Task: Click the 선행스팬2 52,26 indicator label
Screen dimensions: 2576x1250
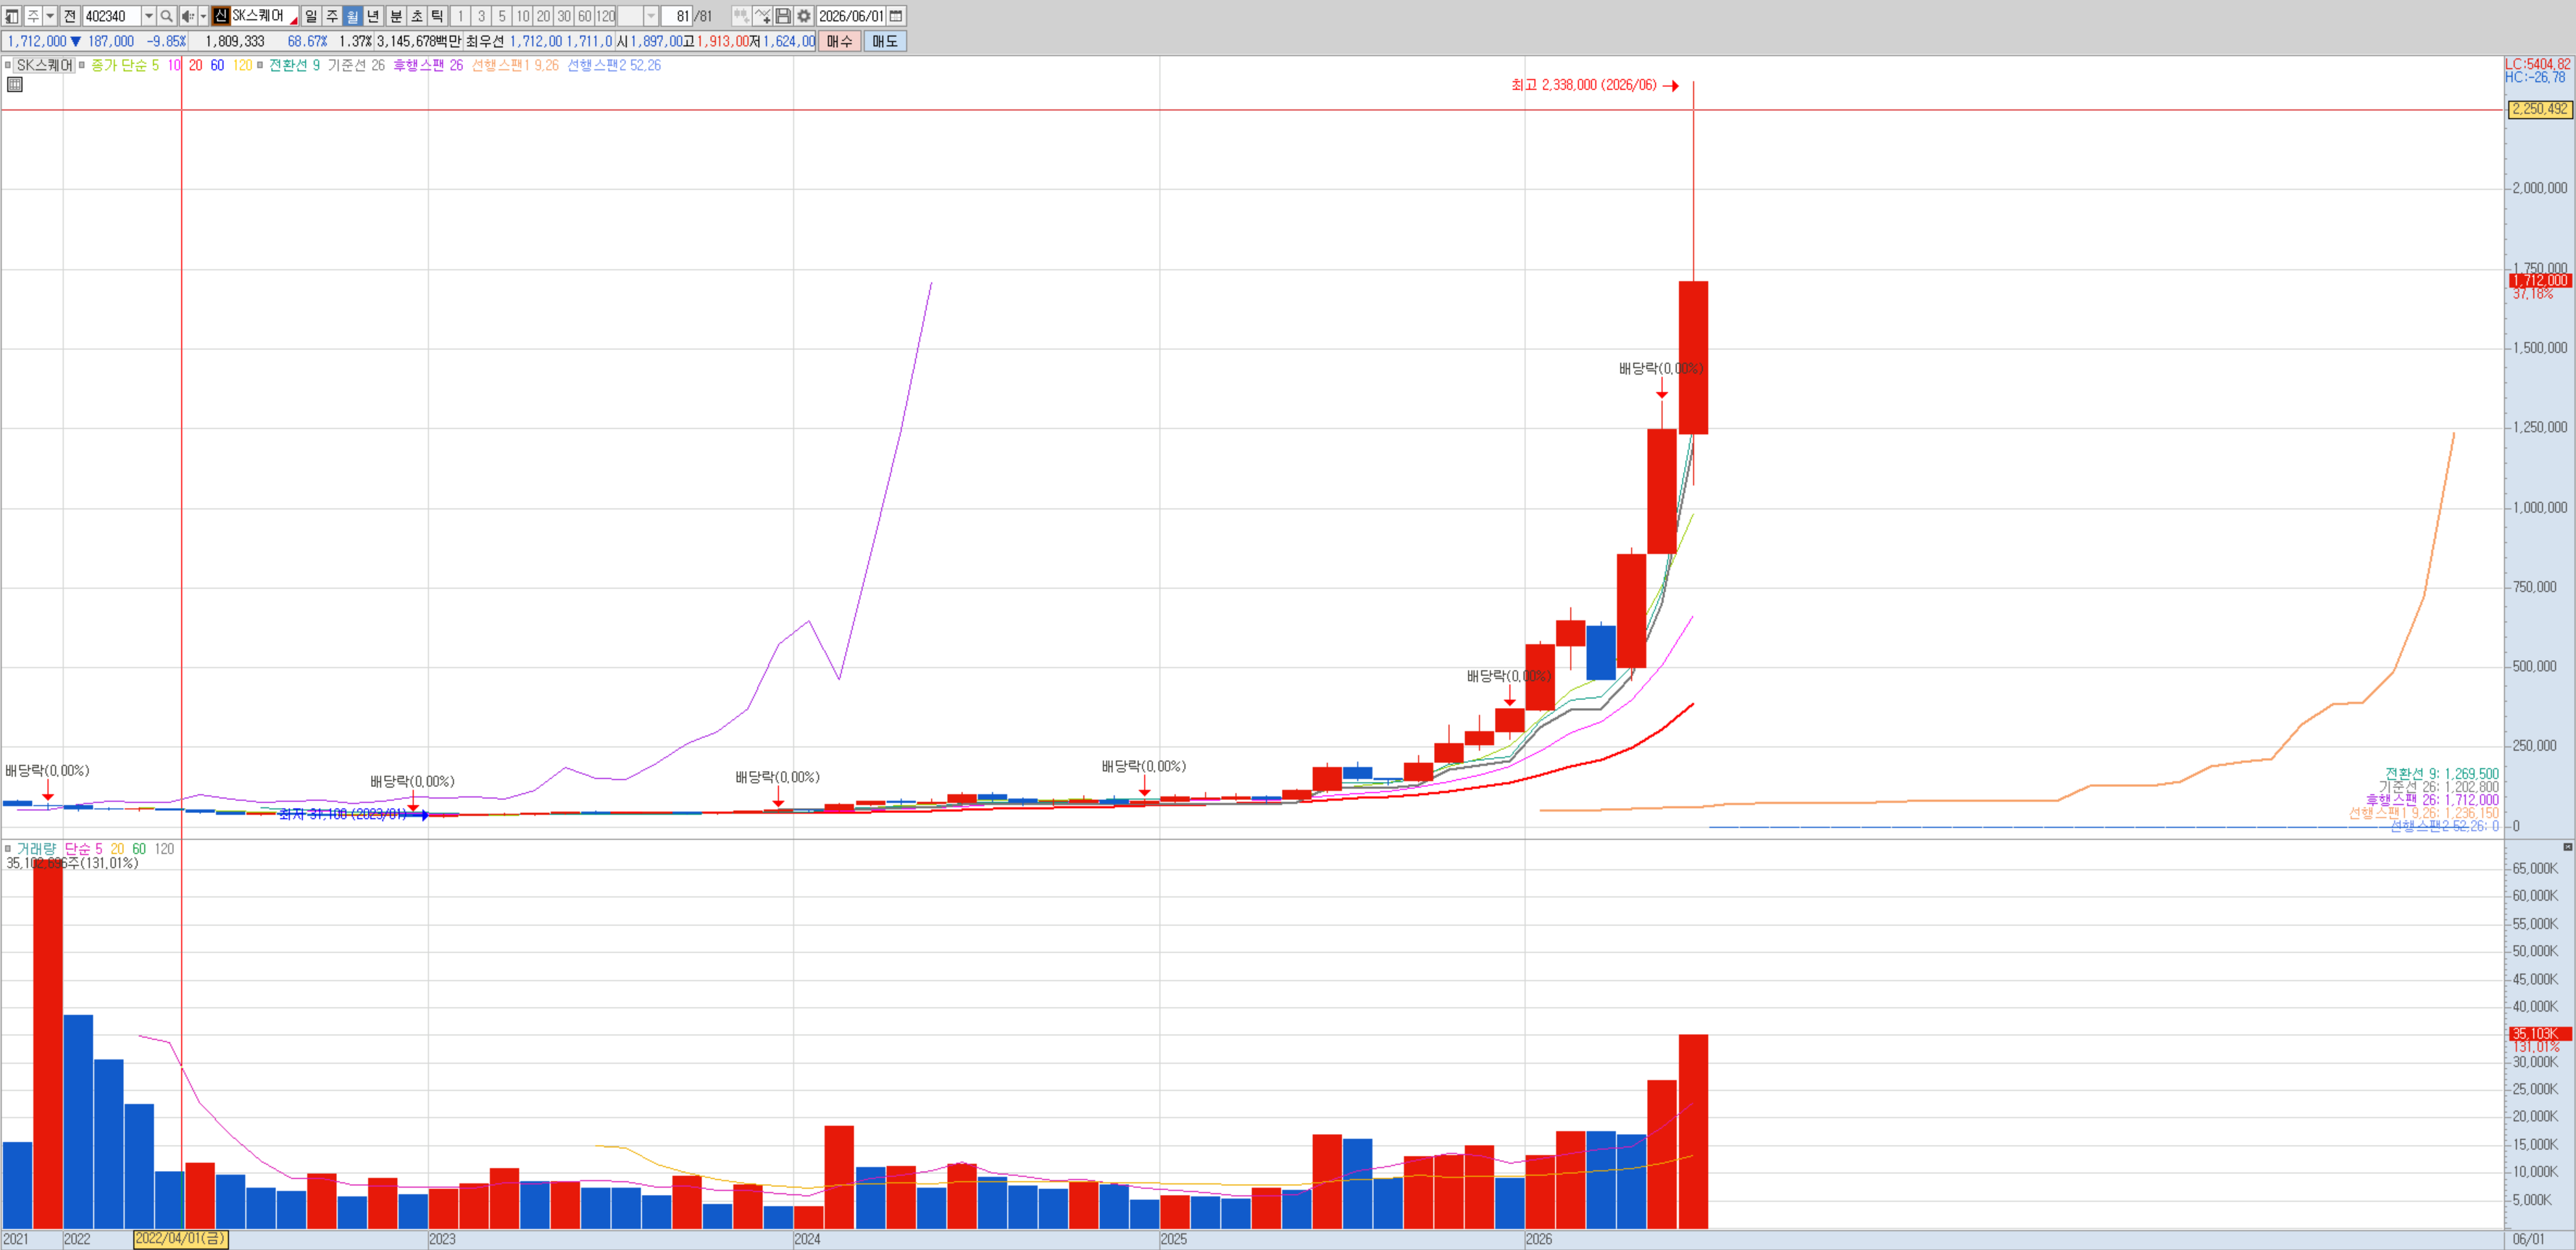Action: (x=614, y=65)
